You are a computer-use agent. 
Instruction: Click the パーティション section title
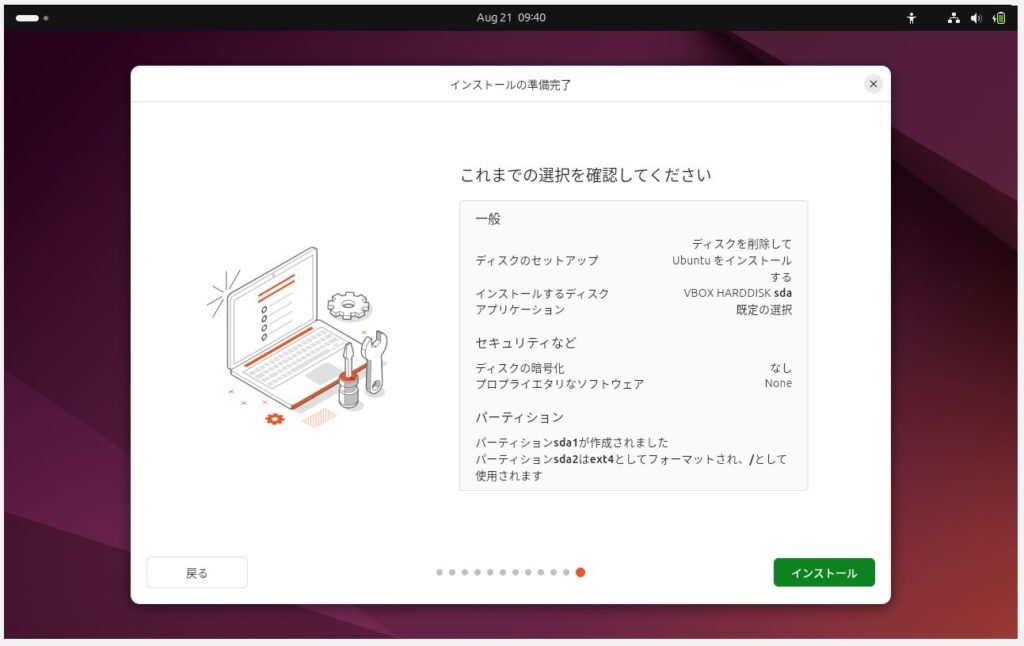click(x=519, y=417)
